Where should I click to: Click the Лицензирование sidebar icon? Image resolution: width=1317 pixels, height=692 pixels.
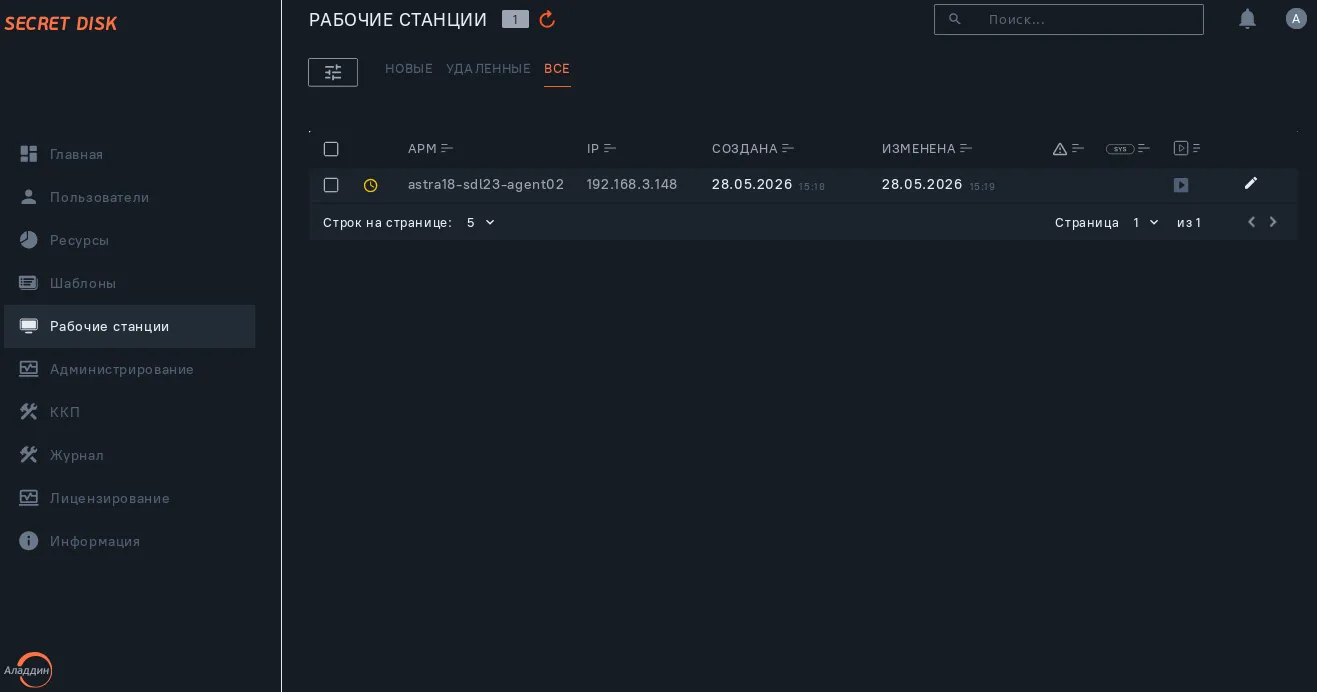pos(29,498)
